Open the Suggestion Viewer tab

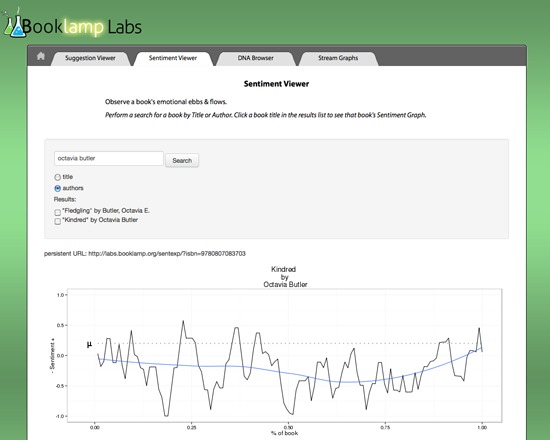90,58
